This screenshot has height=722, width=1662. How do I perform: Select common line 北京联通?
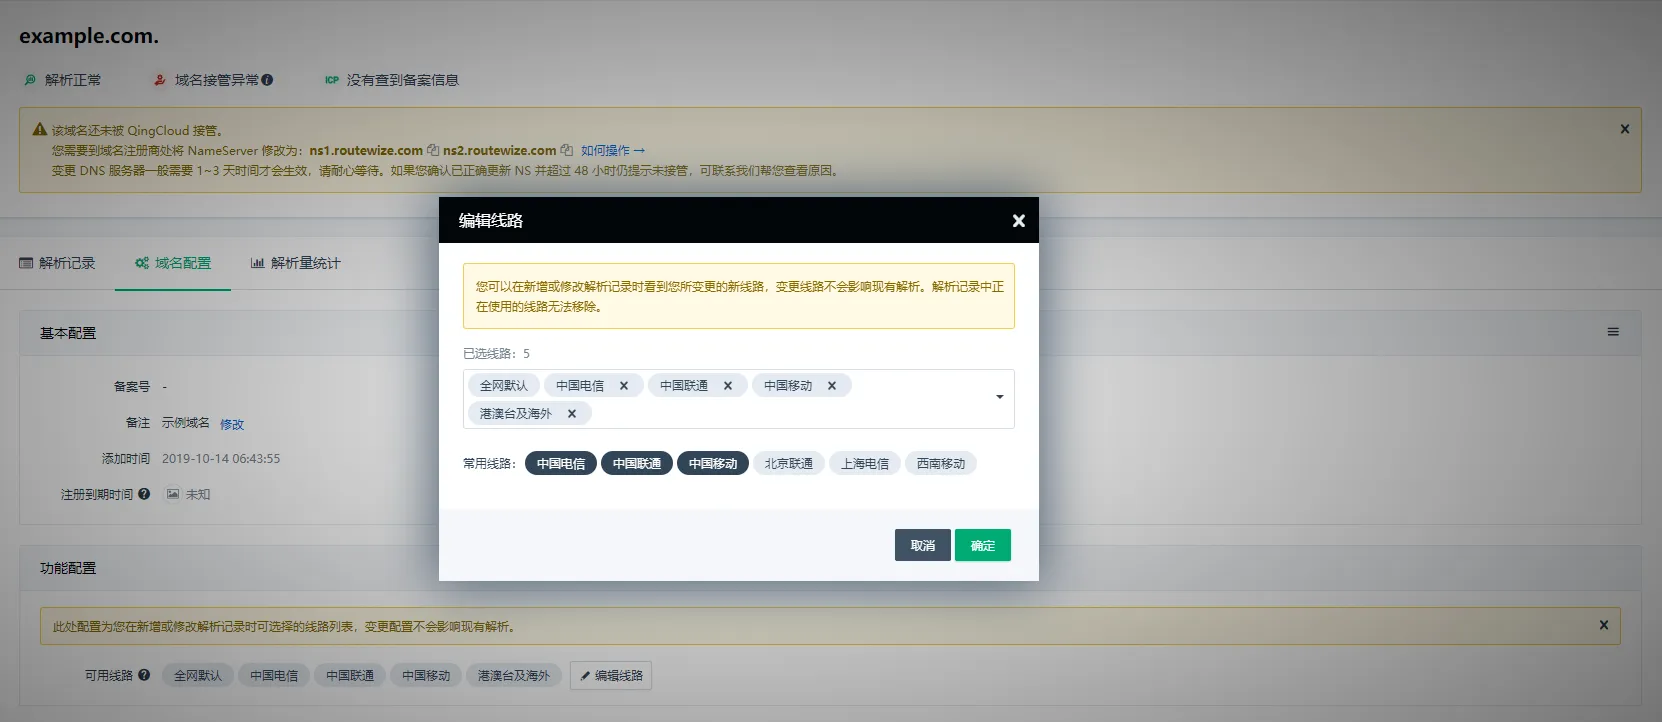click(x=789, y=464)
